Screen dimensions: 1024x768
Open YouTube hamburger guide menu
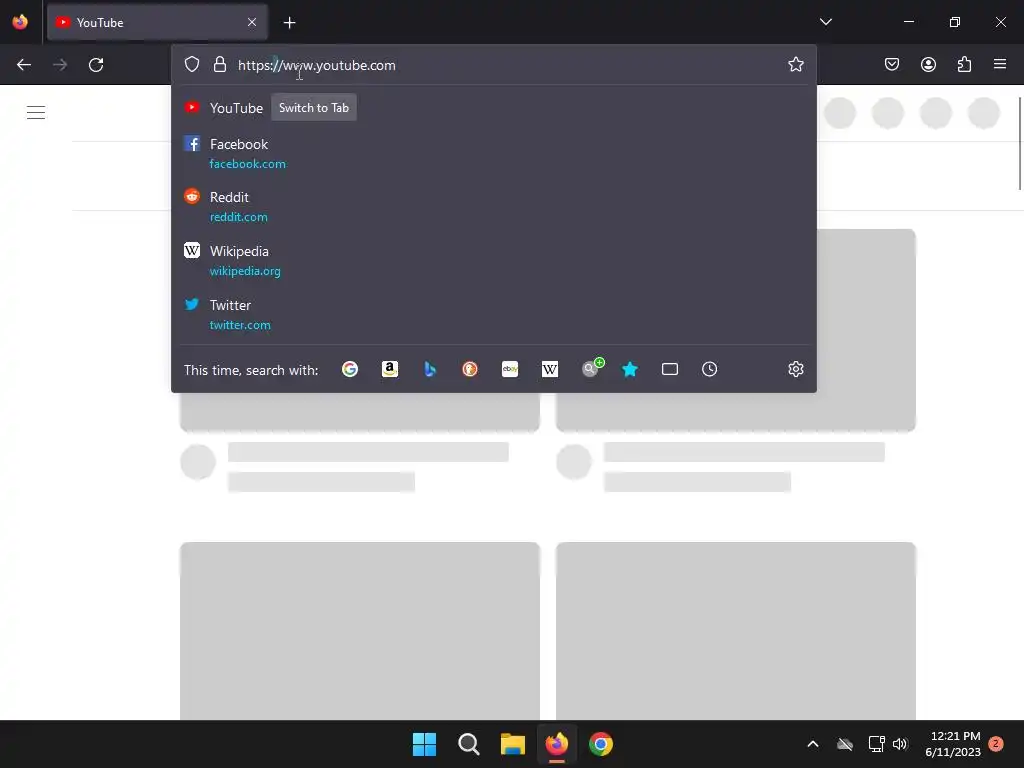pyautogui.click(x=36, y=112)
